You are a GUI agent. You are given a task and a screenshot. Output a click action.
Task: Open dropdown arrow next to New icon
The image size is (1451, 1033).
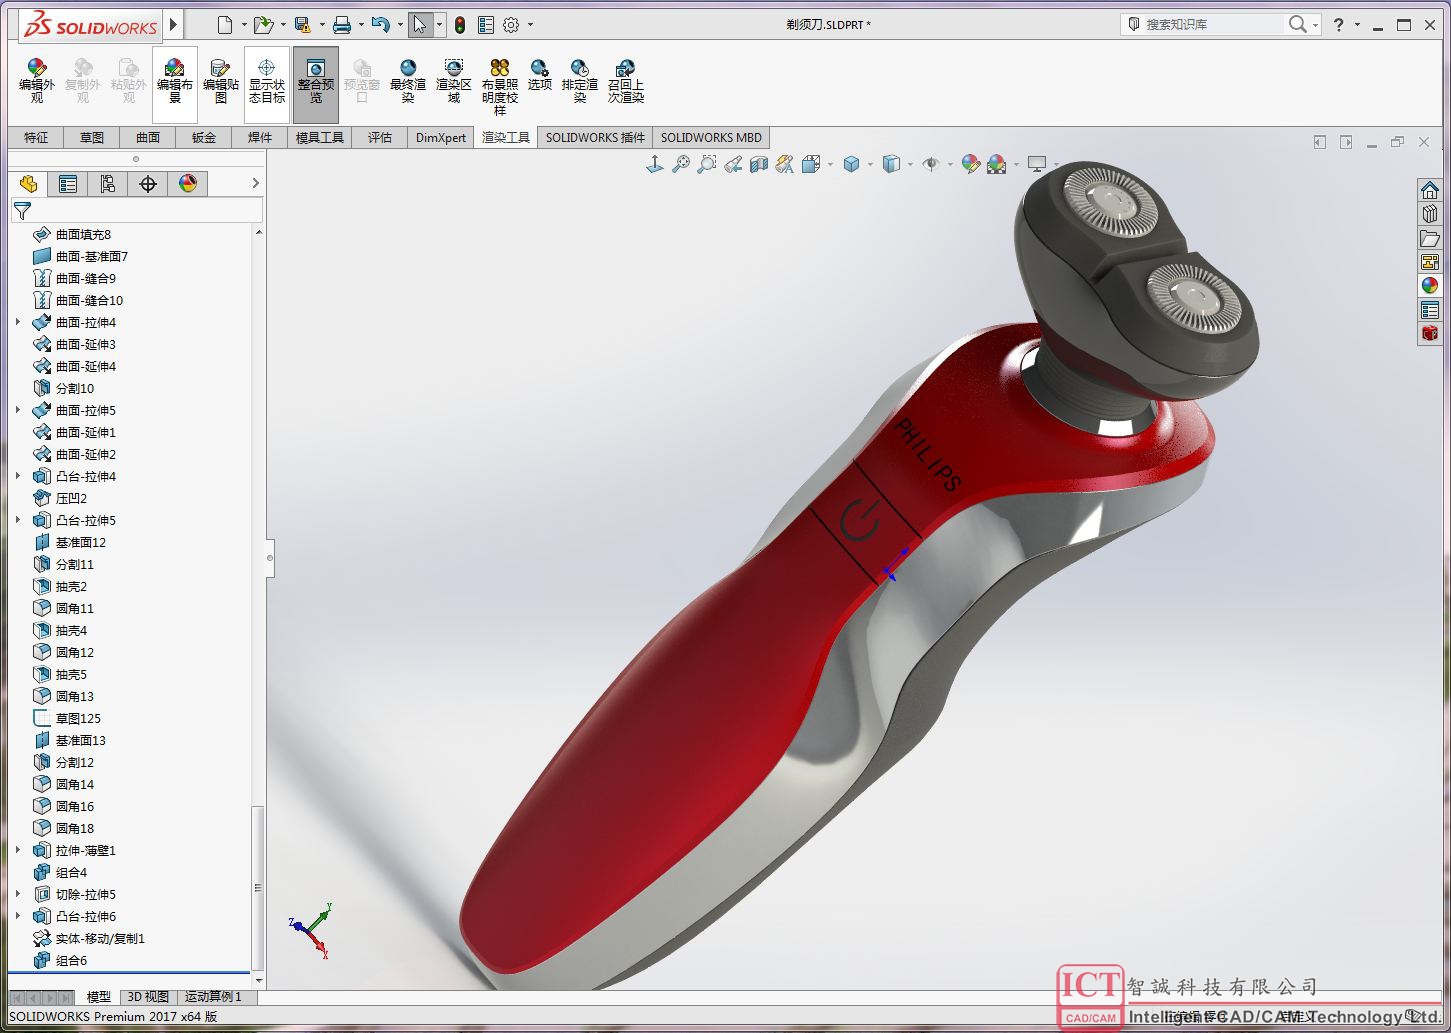coord(244,25)
